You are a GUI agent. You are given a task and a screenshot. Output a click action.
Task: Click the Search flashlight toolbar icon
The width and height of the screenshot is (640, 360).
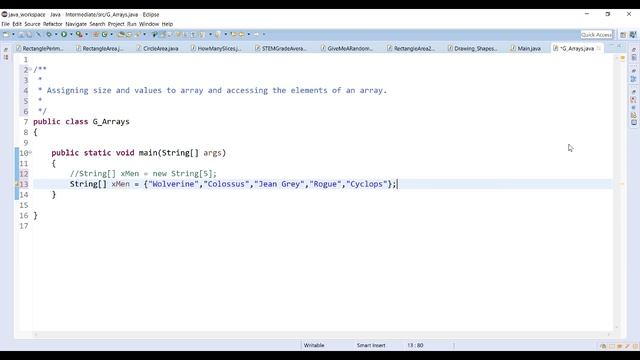138,35
